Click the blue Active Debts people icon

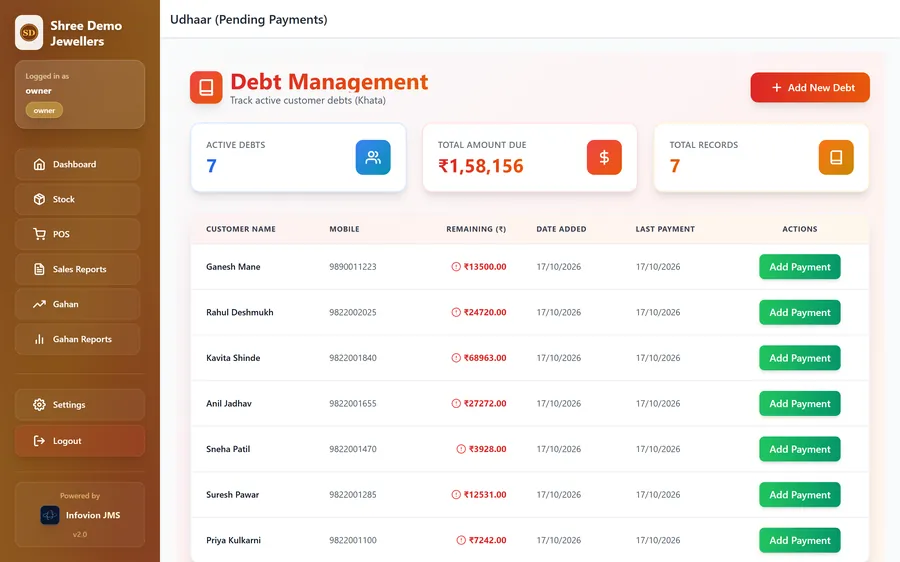(373, 157)
